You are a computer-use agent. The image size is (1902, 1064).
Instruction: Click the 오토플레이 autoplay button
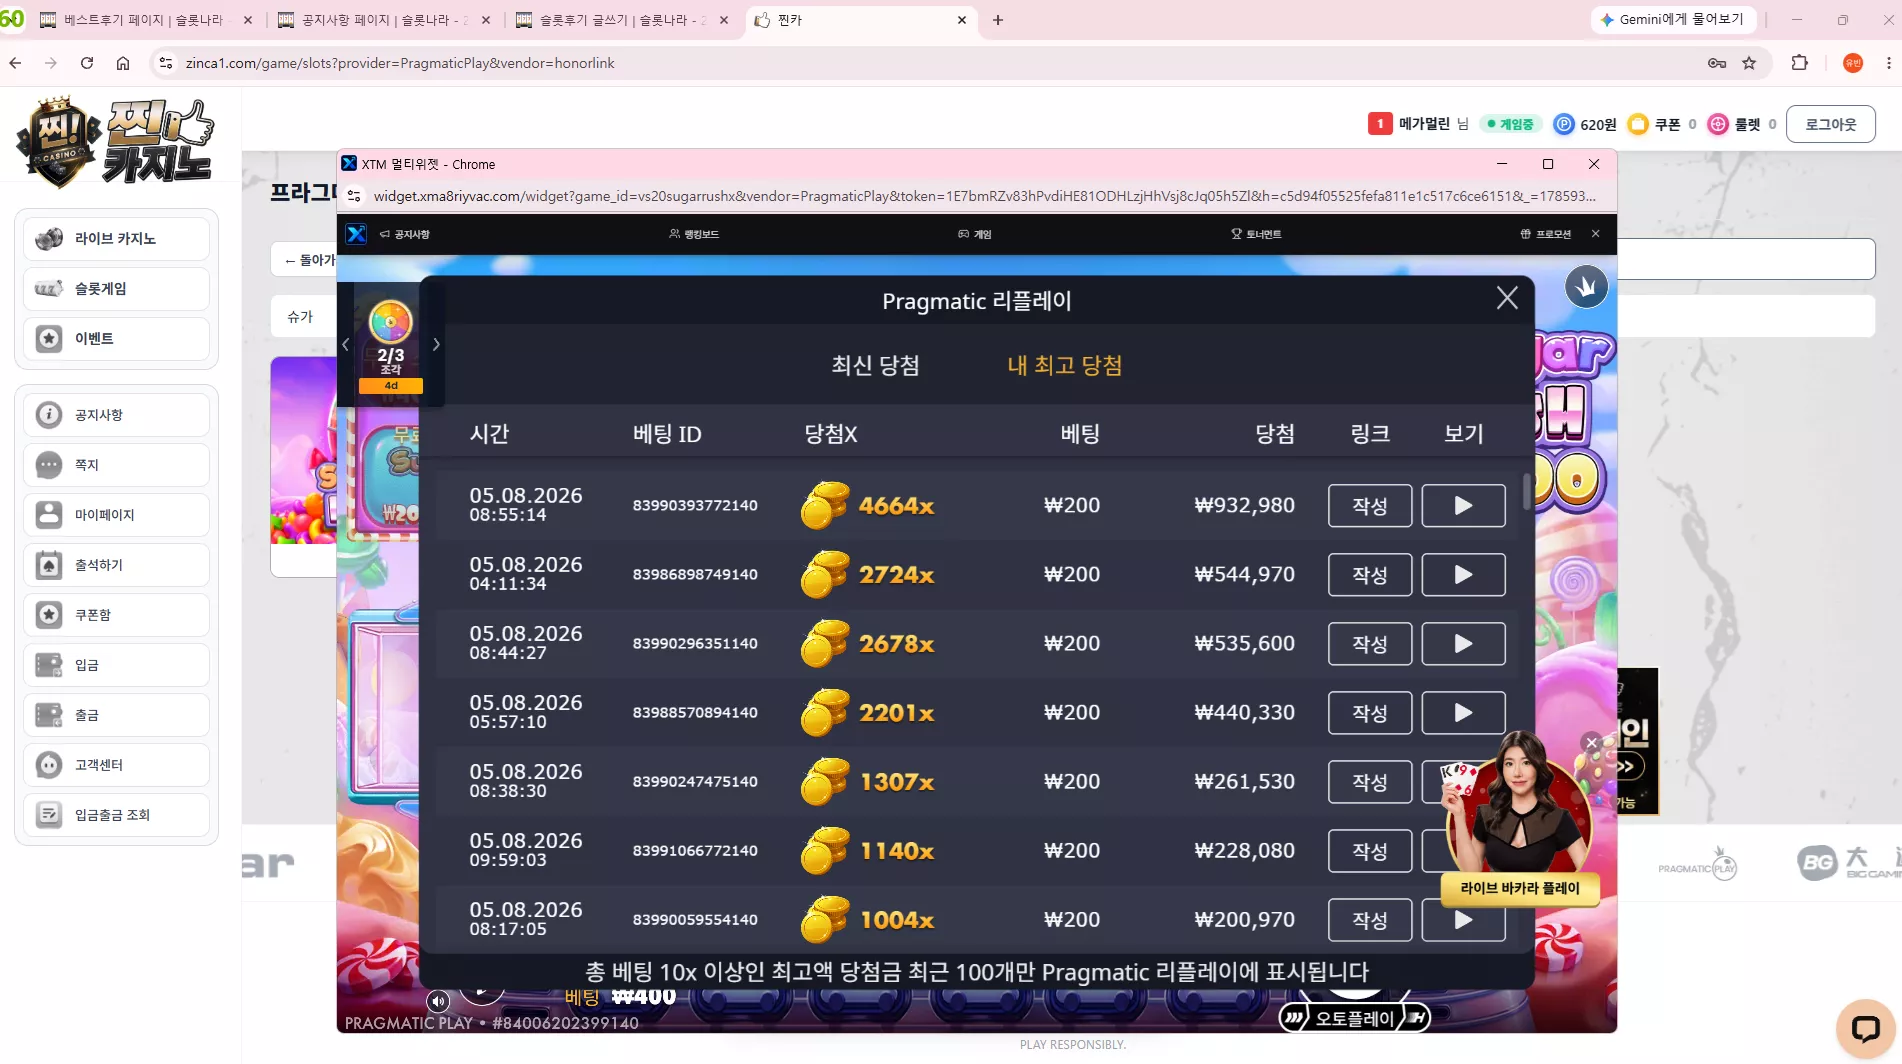(1355, 1018)
